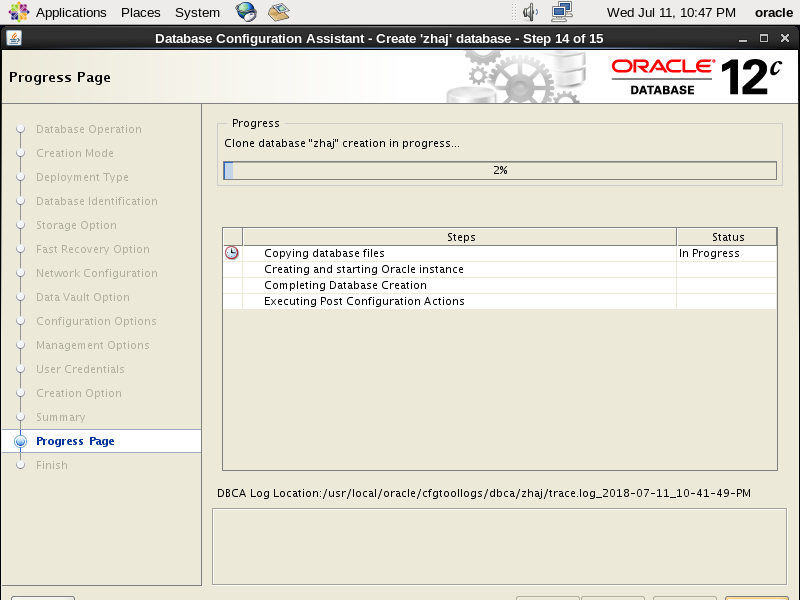Click the 2% progress bar
This screenshot has height=600, width=800.
500,170
